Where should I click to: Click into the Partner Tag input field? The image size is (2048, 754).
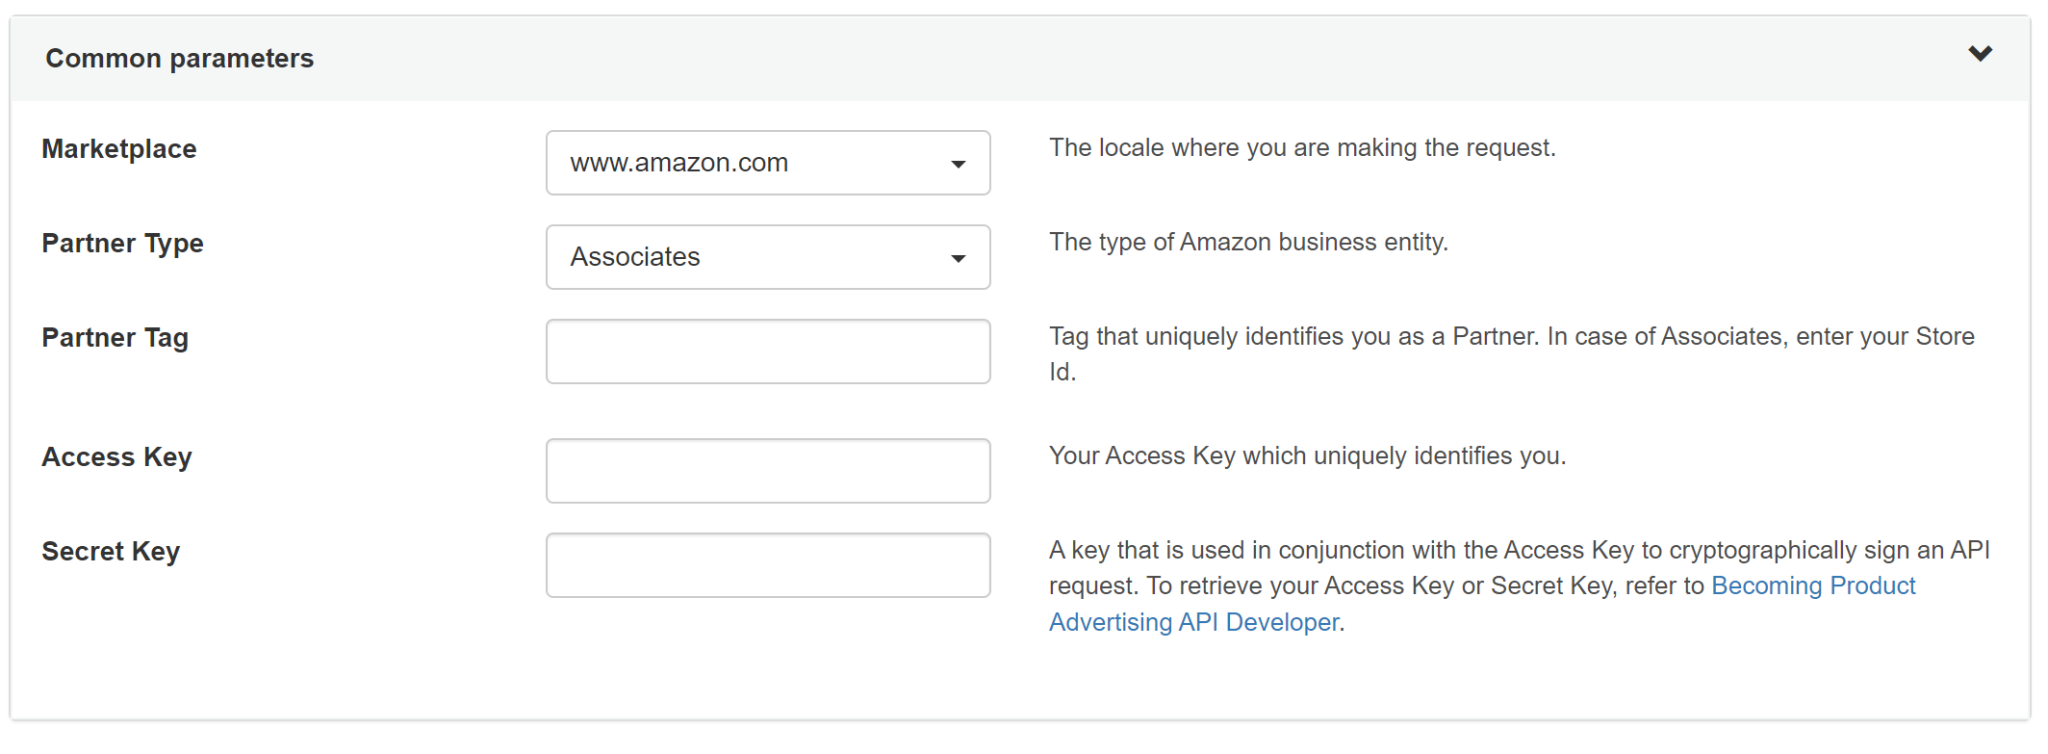pyautogui.click(x=766, y=351)
